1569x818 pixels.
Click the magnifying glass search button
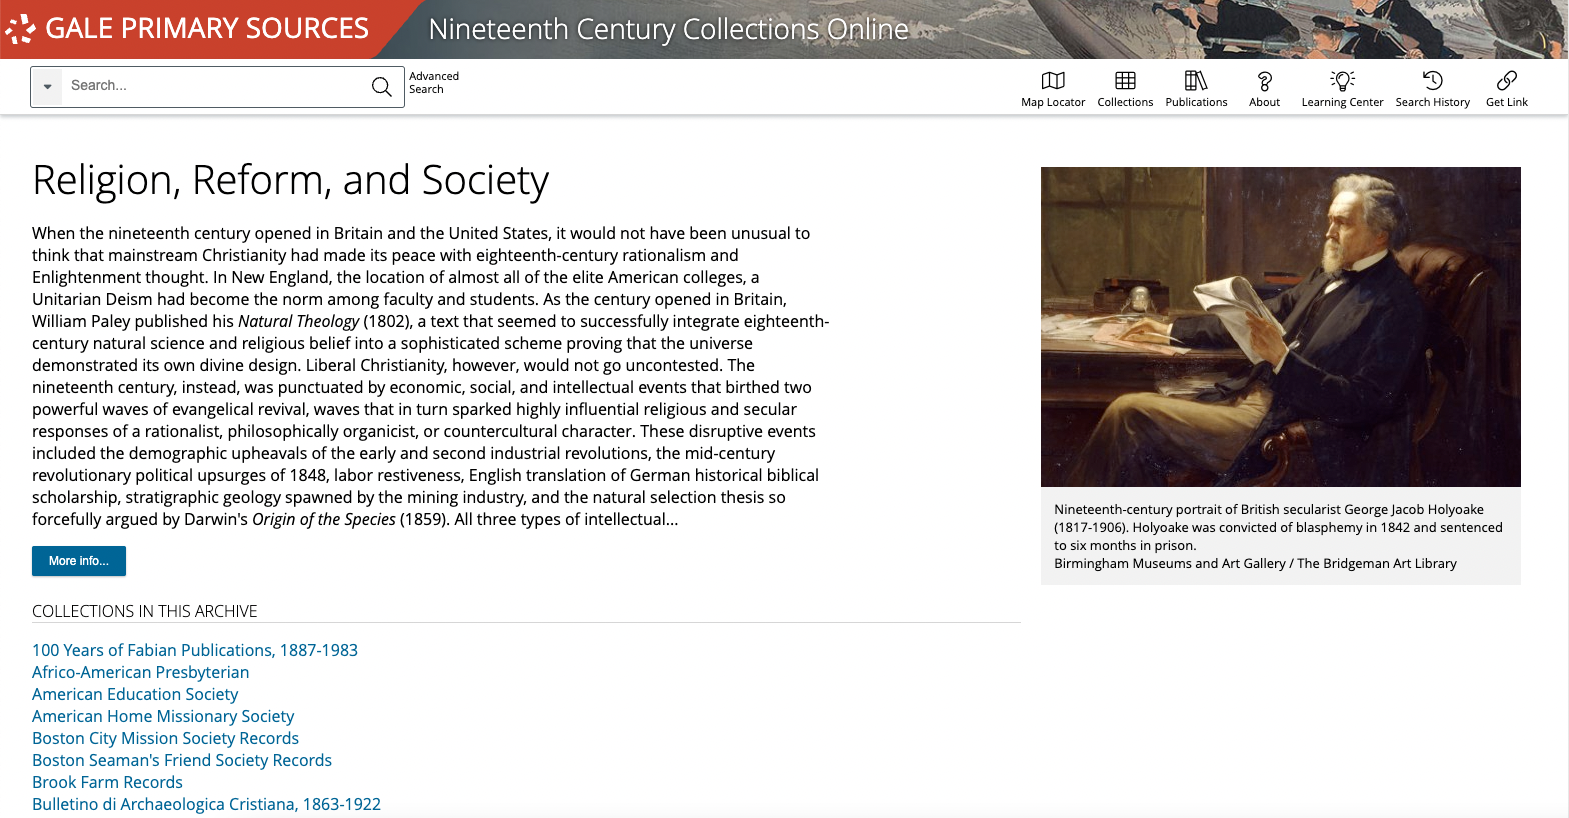[x=382, y=87]
